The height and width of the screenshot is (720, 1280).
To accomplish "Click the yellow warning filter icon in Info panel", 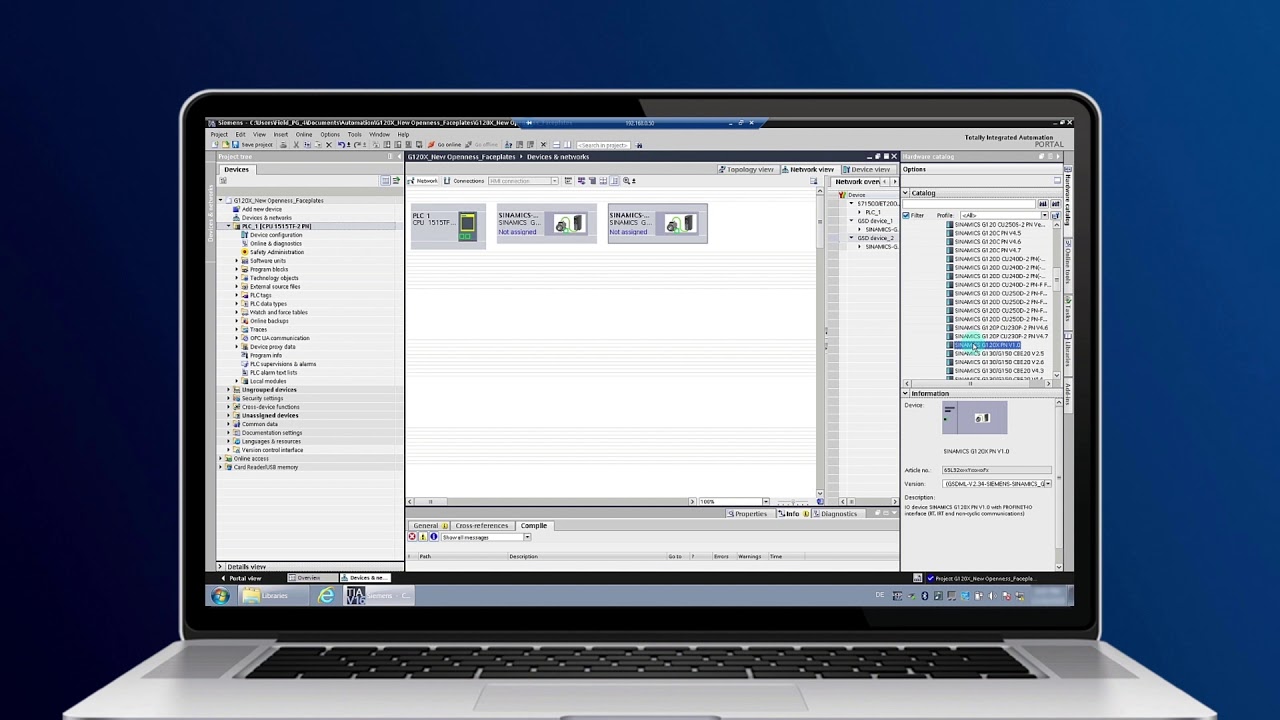I will (x=423, y=537).
